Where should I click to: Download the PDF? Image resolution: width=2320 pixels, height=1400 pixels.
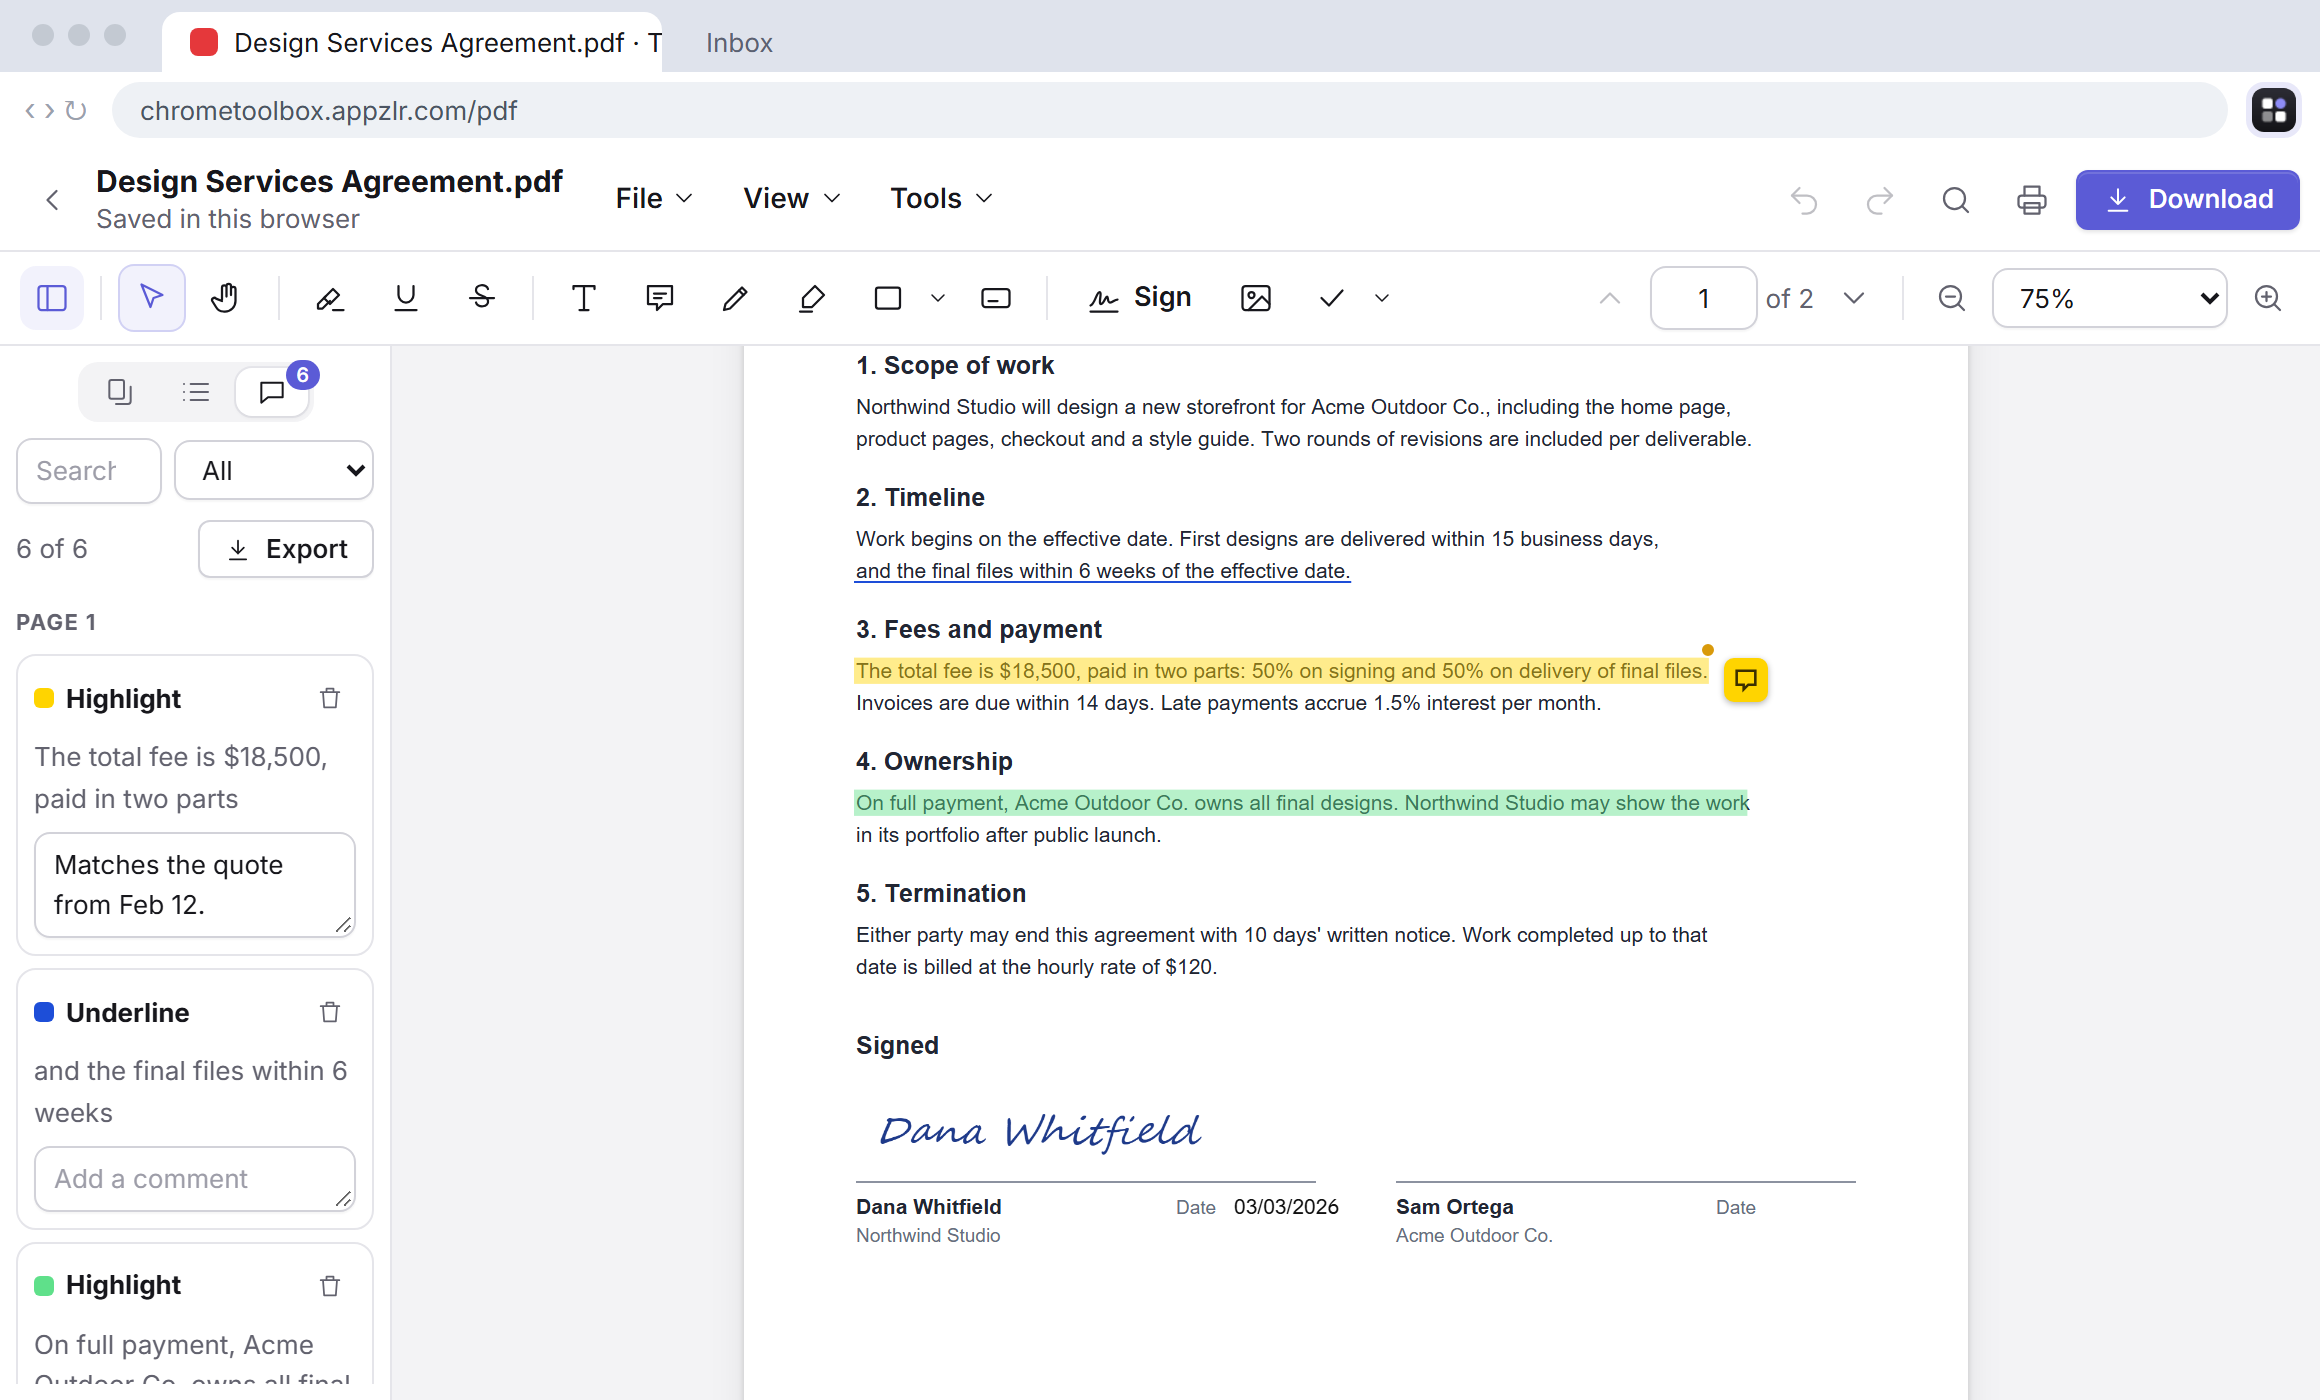(2188, 200)
